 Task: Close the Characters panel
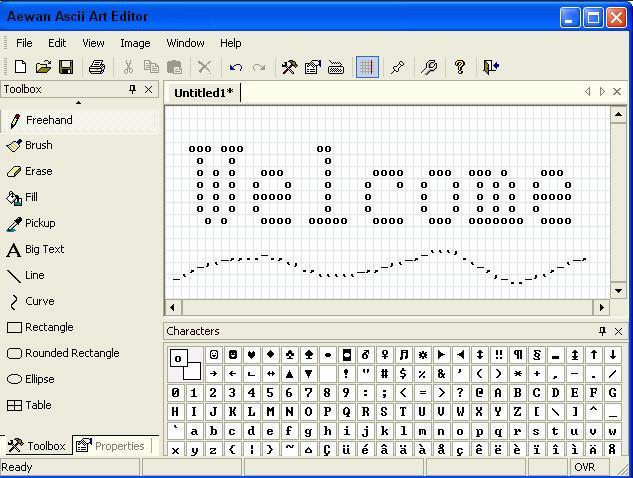click(x=618, y=331)
